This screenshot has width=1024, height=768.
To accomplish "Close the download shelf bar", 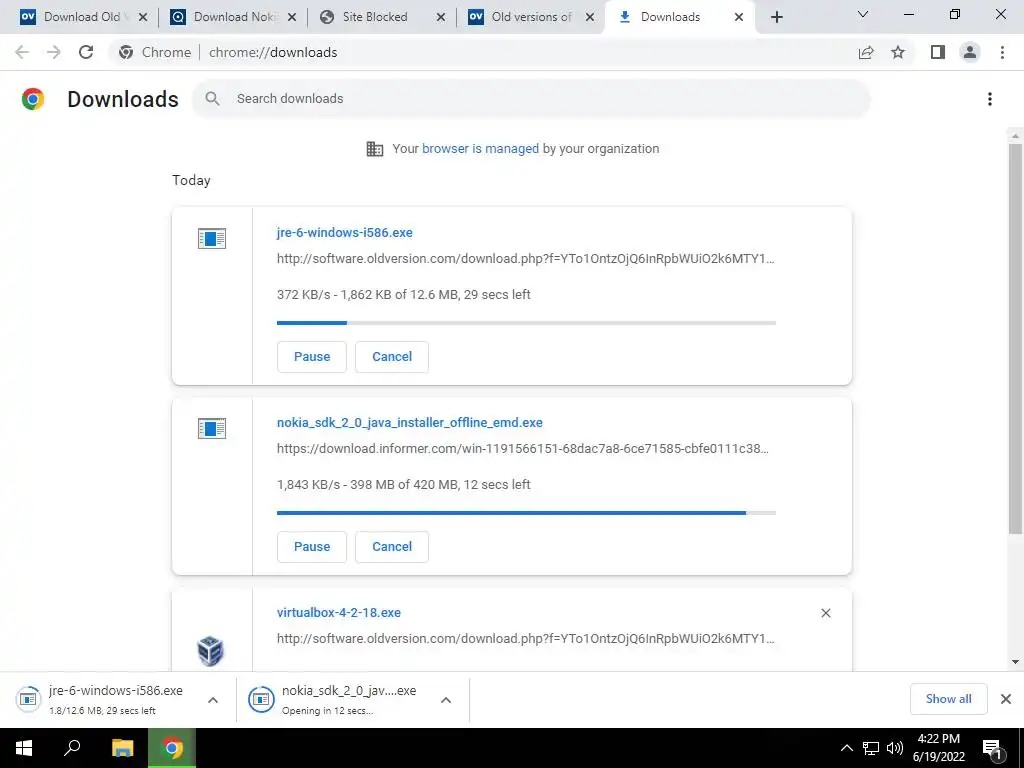I will coord(1006,699).
